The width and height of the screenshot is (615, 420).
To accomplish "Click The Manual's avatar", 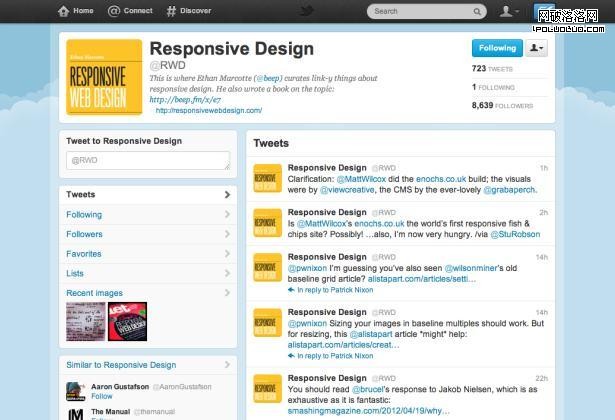I will (74, 414).
